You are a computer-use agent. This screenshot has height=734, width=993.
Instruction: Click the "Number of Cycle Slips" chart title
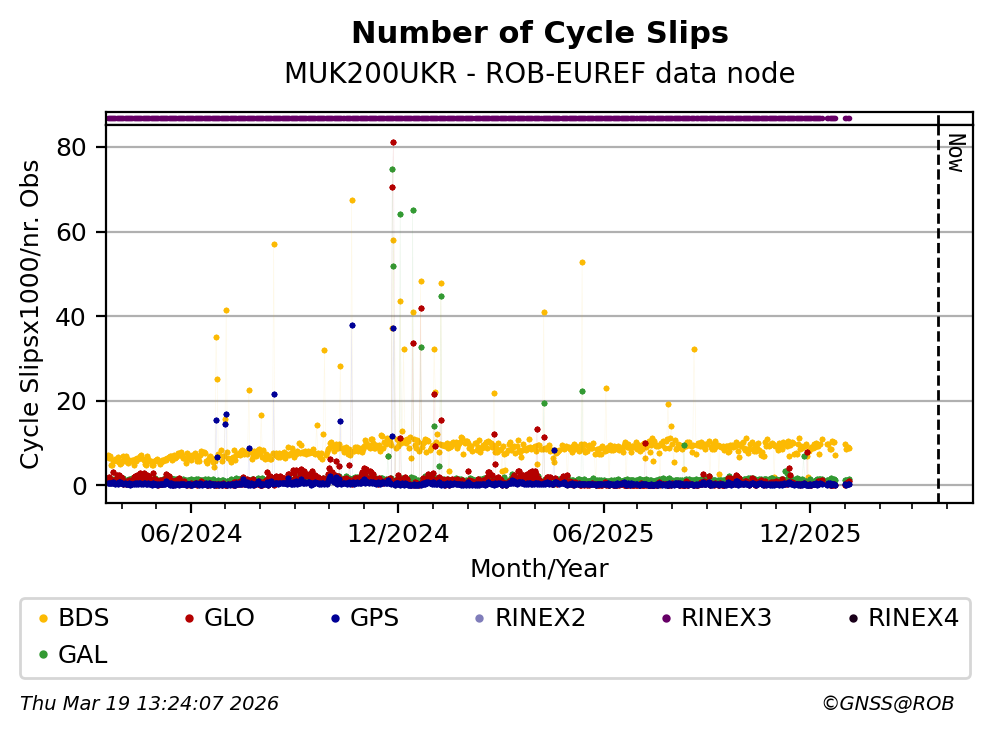click(540, 34)
